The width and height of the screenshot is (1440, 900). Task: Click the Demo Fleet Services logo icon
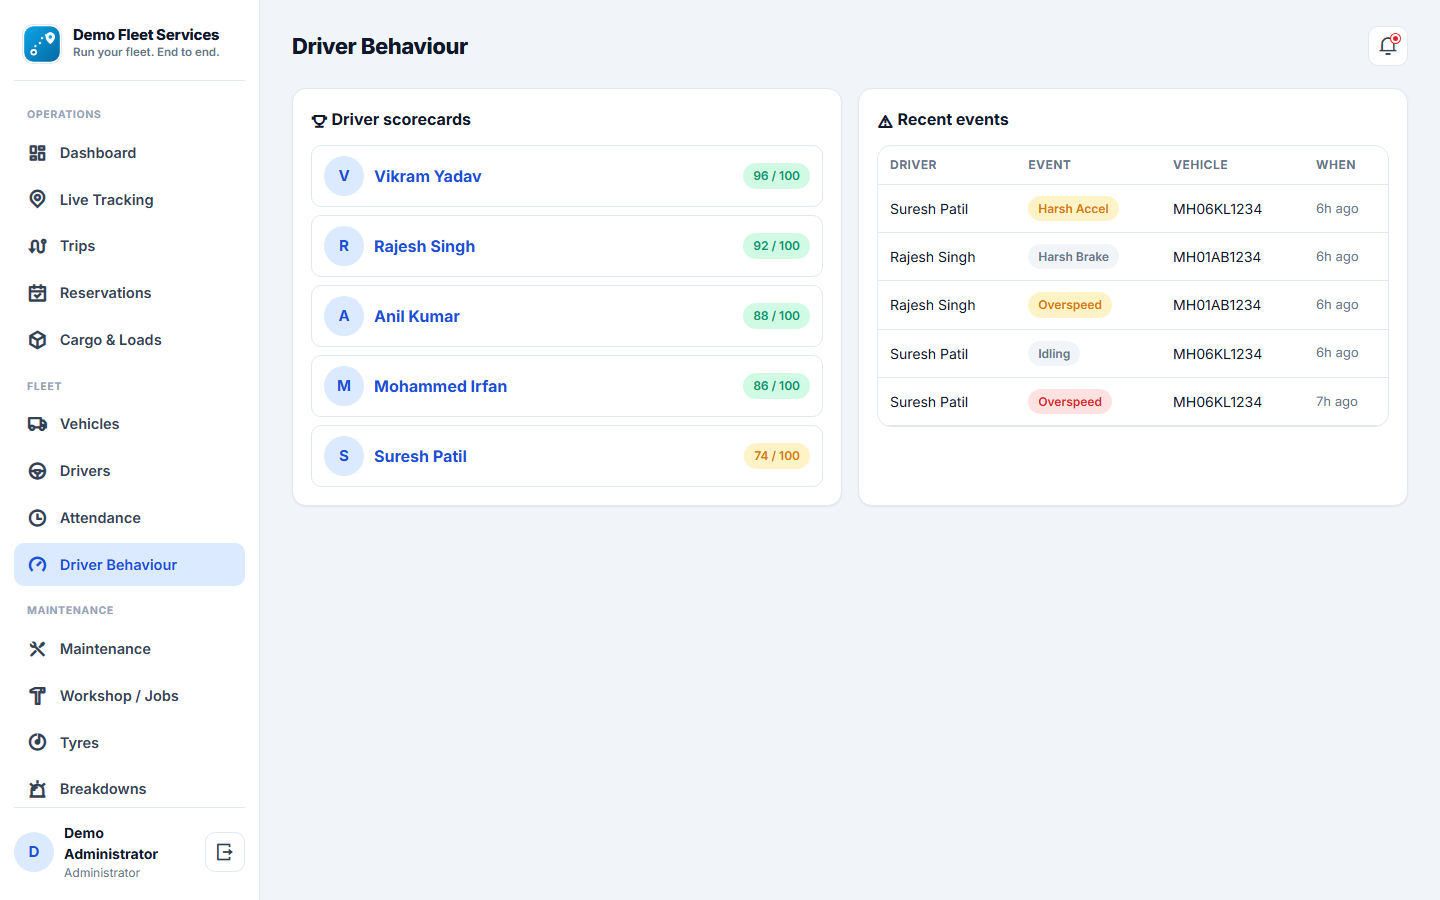pyautogui.click(x=42, y=44)
